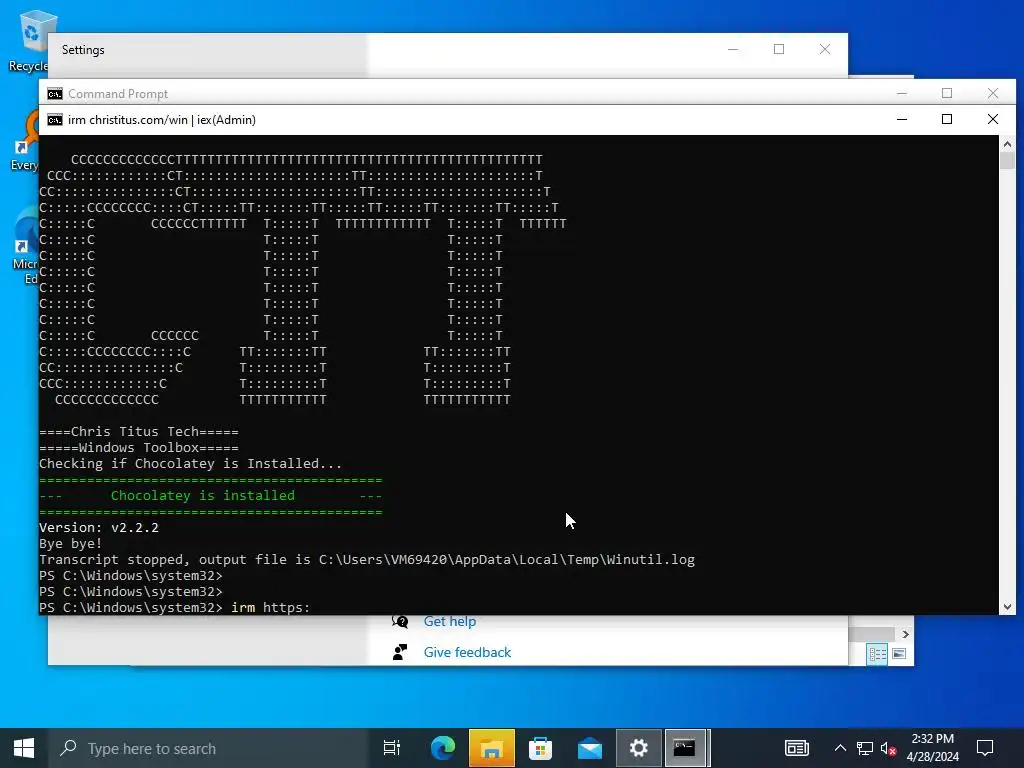Launch Microsoft Edge from the taskbar
The width and height of the screenshot is (1024, 768).
point(442,748)
